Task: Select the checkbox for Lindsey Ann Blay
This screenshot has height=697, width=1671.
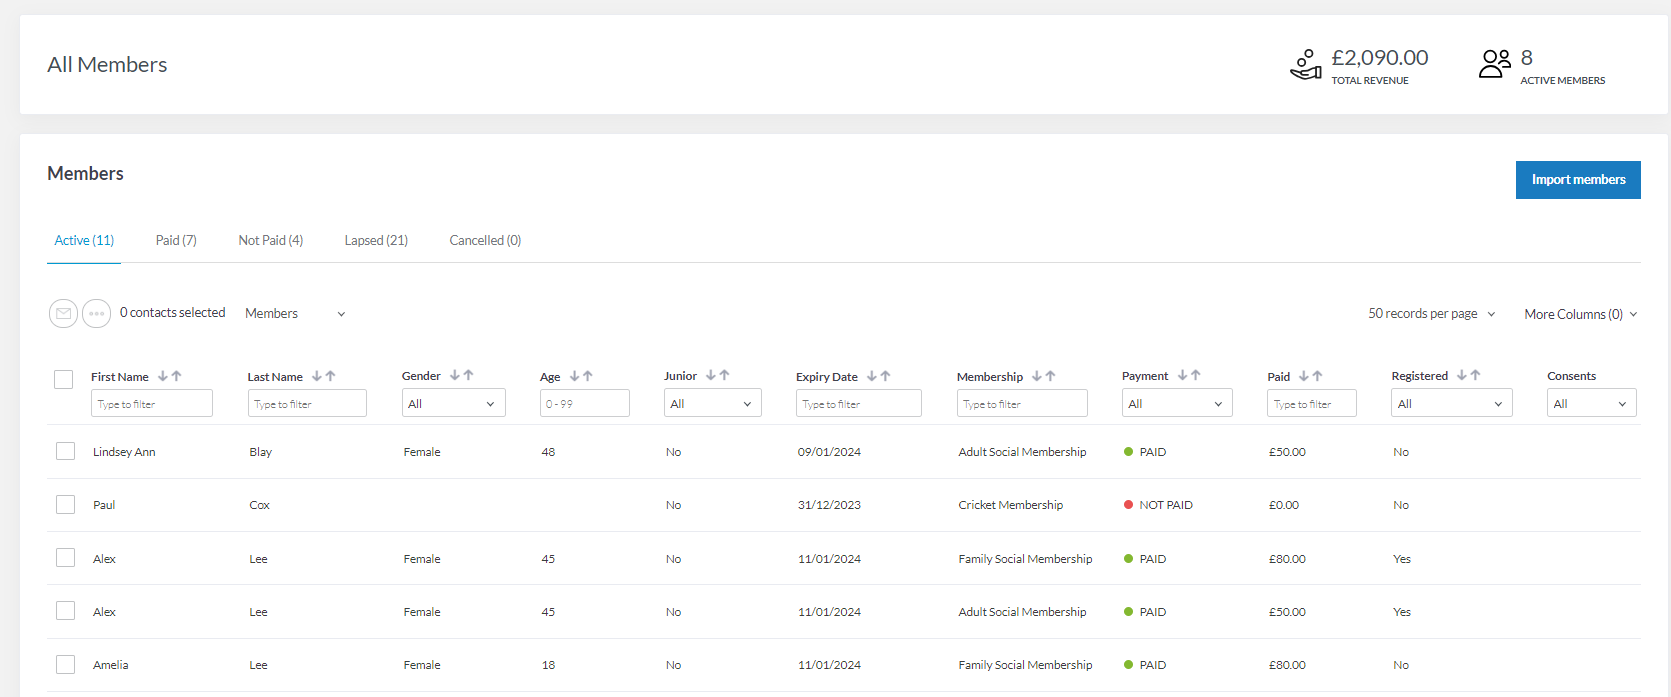Action: point(66,451)
